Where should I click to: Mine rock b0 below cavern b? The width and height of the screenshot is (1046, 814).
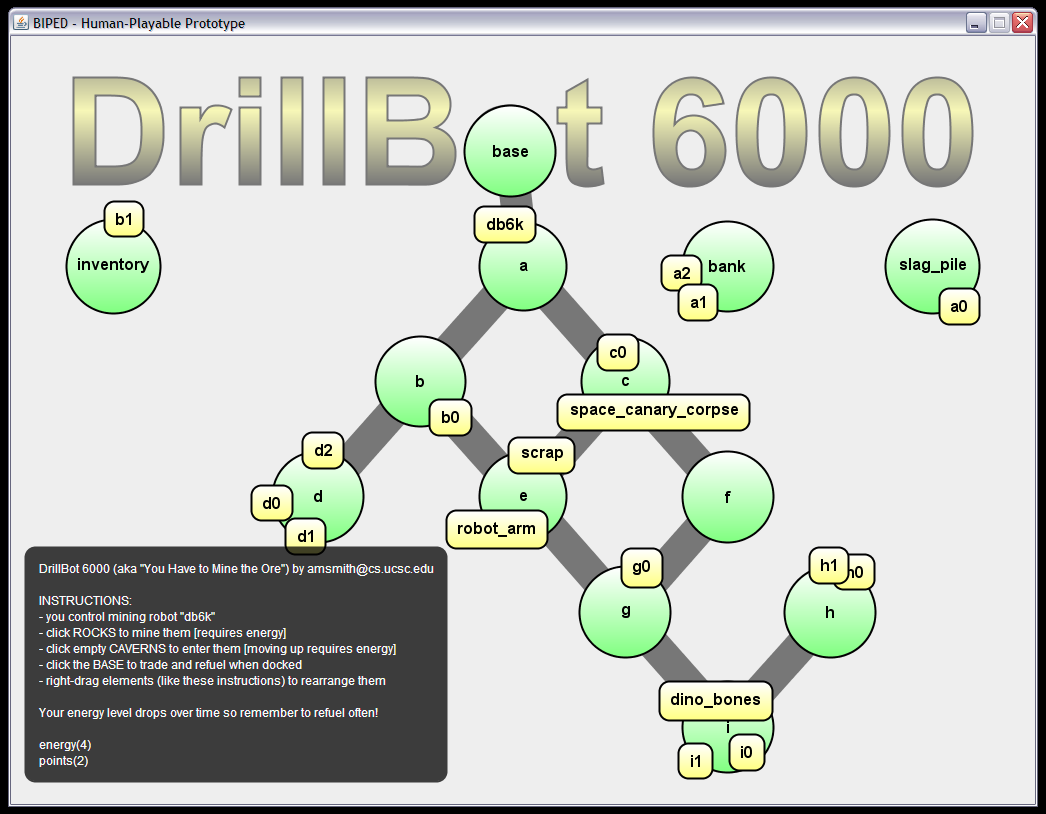(450, 417)
